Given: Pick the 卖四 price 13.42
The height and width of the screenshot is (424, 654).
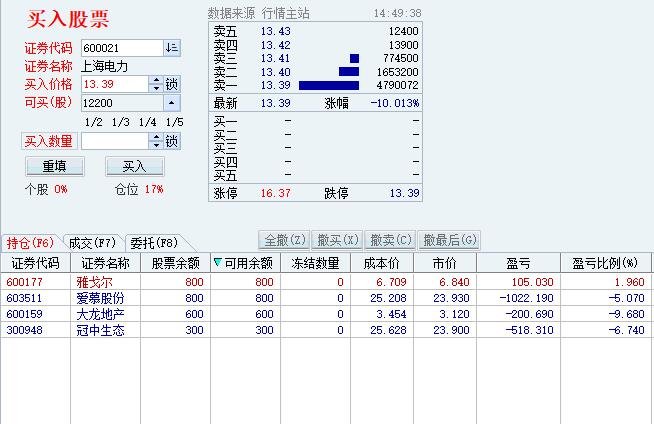Looking at the screenshot, I should [x=276, y=45].
